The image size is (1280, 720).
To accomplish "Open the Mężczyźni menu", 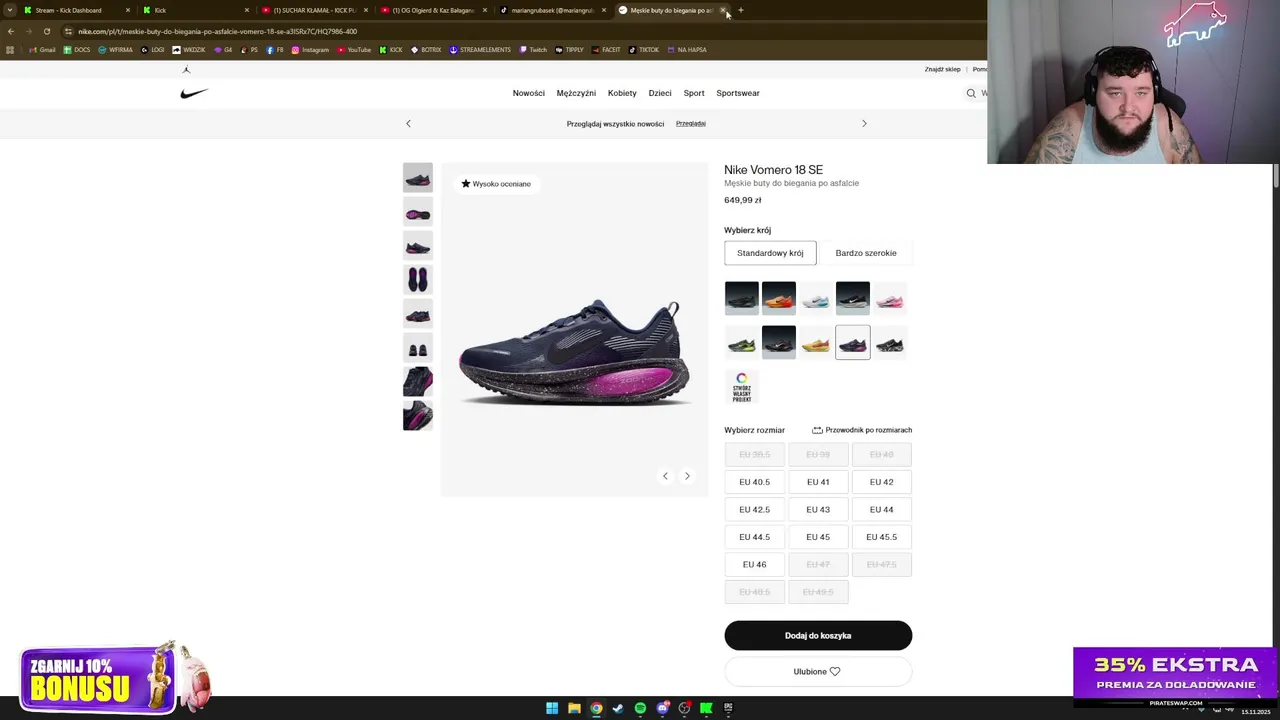I will tap(576, 93).
